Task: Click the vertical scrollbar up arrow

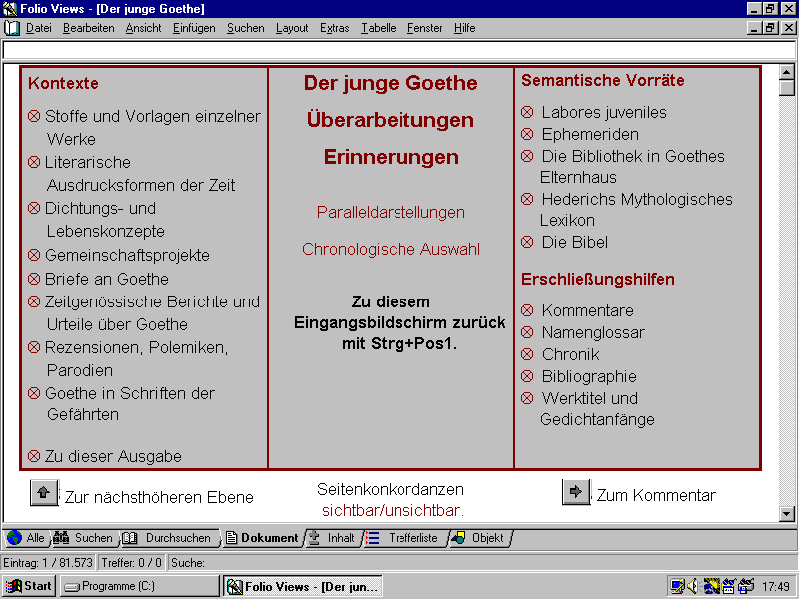Action: [x=786, y=72]
